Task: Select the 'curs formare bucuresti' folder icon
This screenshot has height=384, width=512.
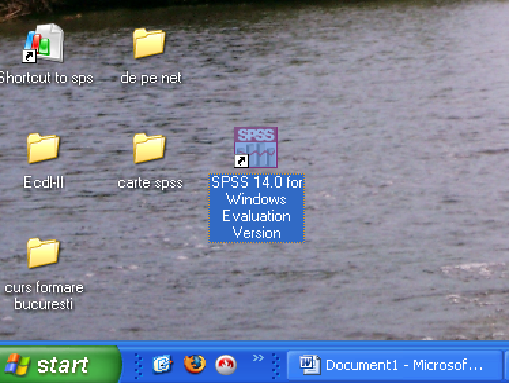Action: [x=43, y=253]
